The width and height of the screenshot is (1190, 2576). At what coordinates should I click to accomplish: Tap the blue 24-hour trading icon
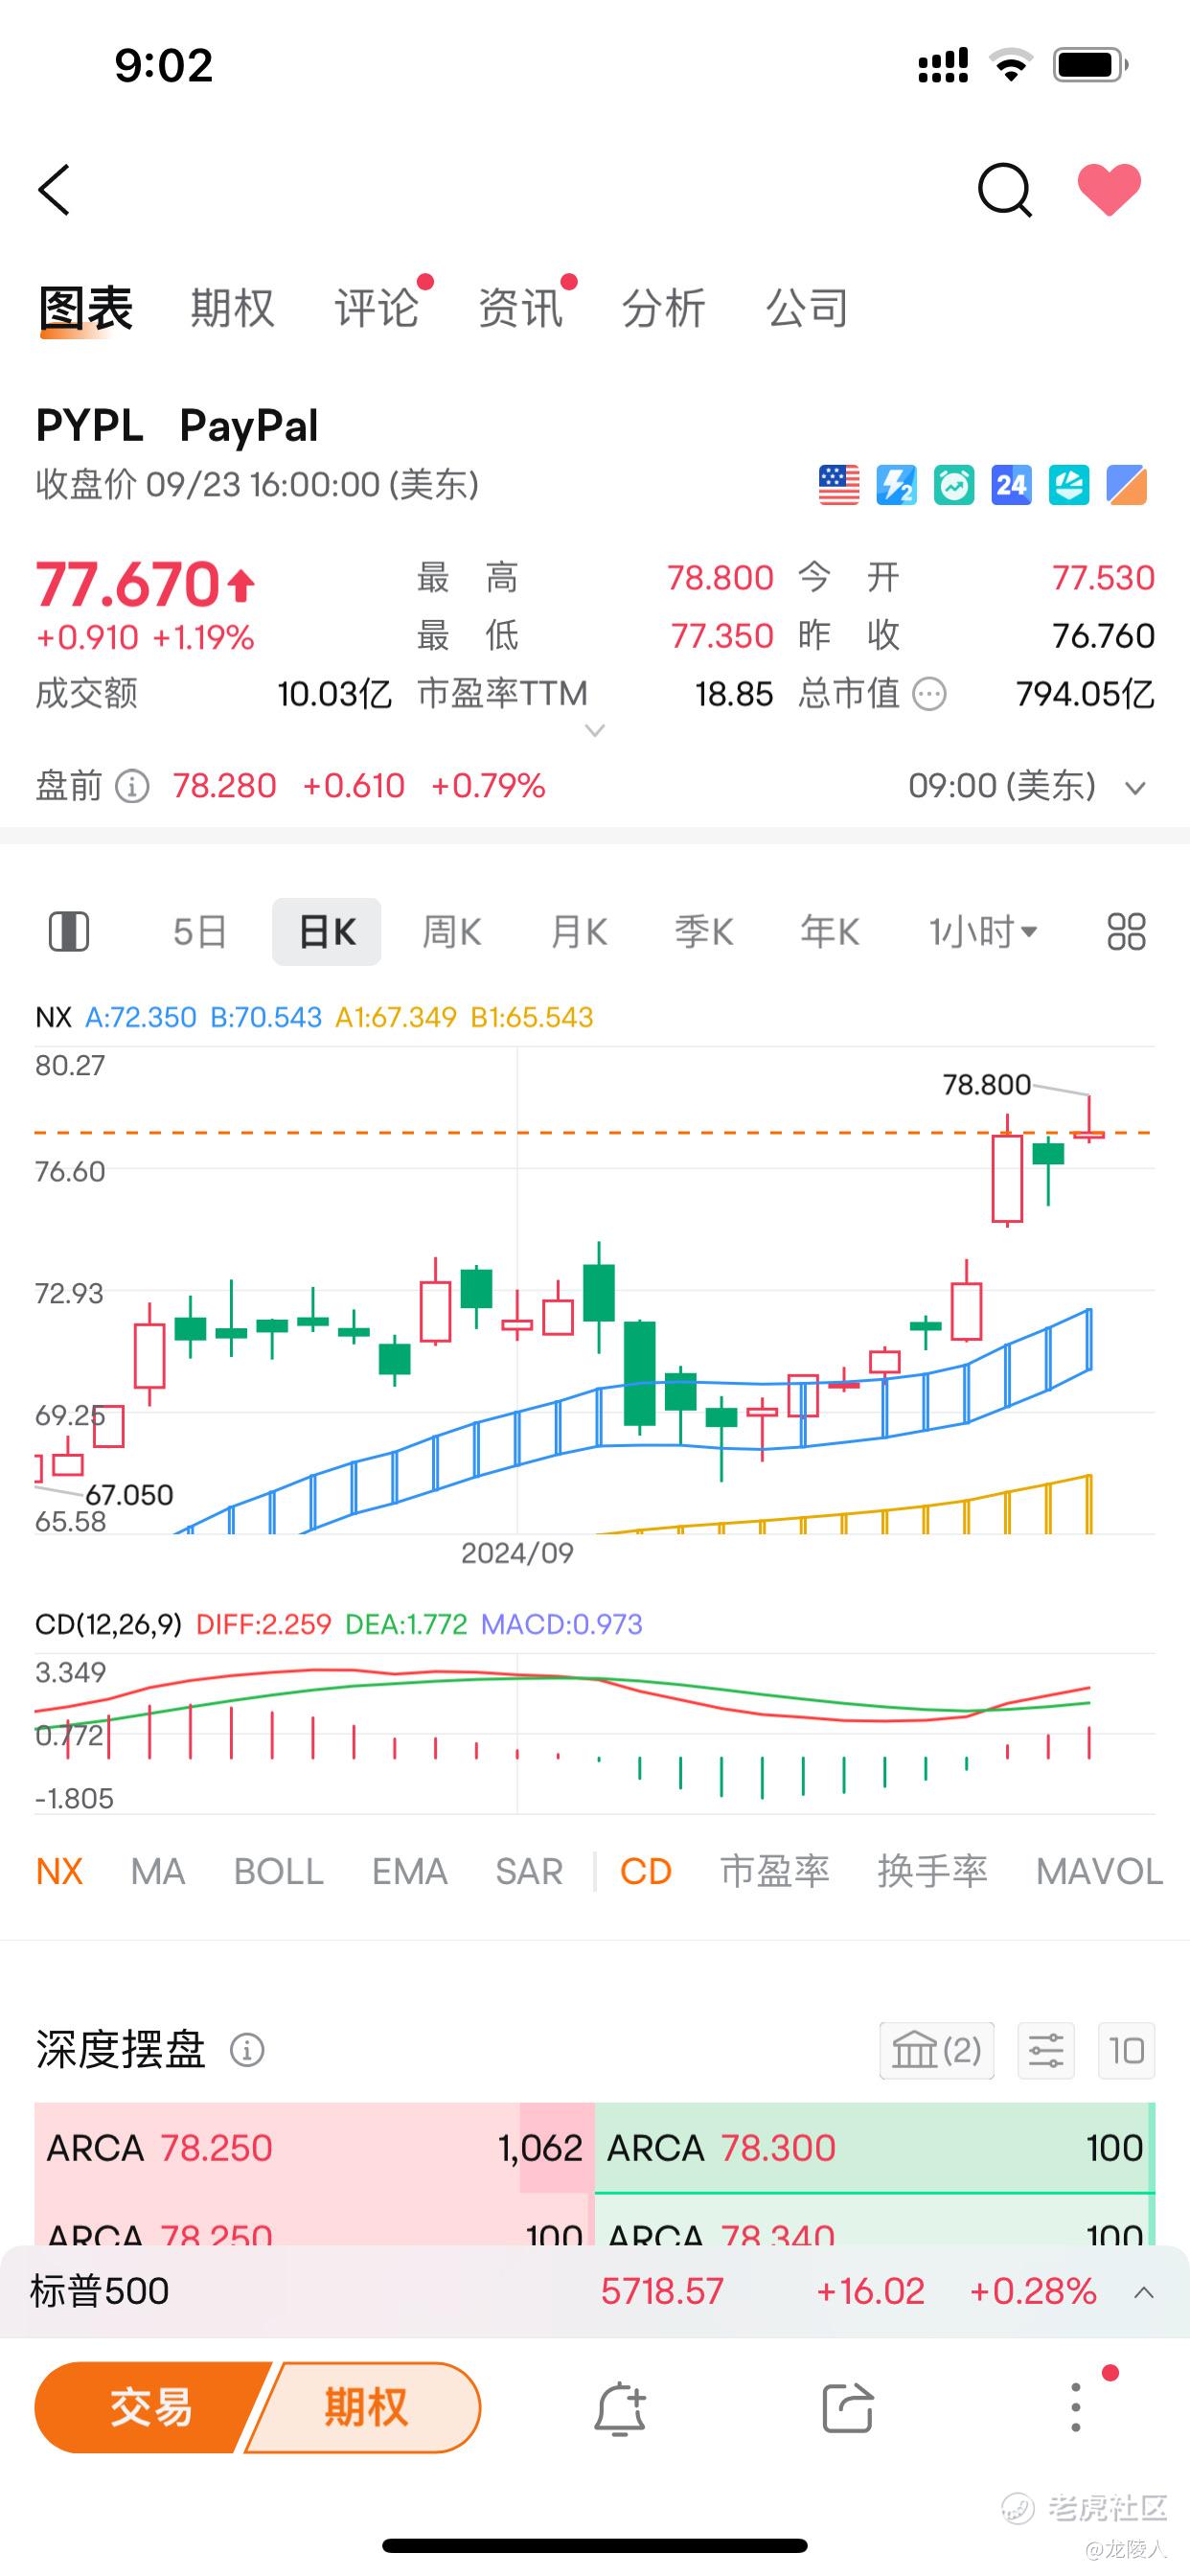pyautogui.click(x=1011, y=485)
